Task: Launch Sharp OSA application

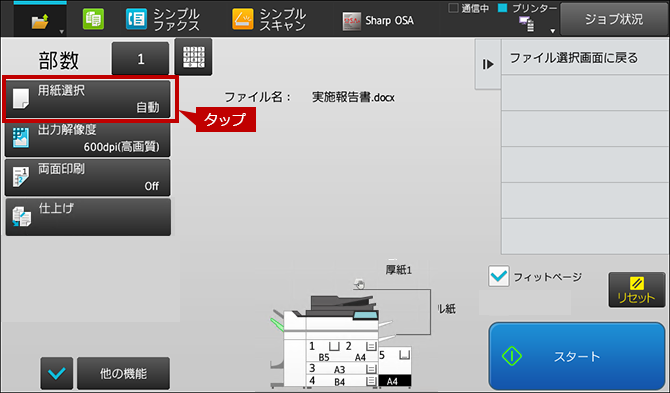Action: click(378, 21)
